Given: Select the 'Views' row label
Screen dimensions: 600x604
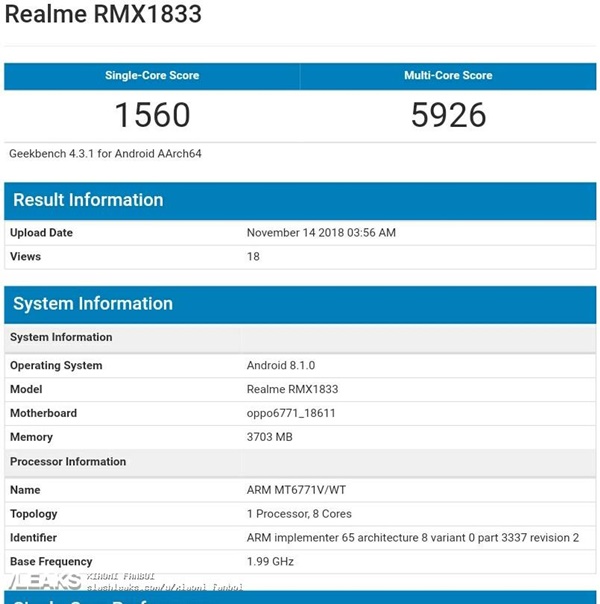Looking at the screenshot, I should pos(25,257).
